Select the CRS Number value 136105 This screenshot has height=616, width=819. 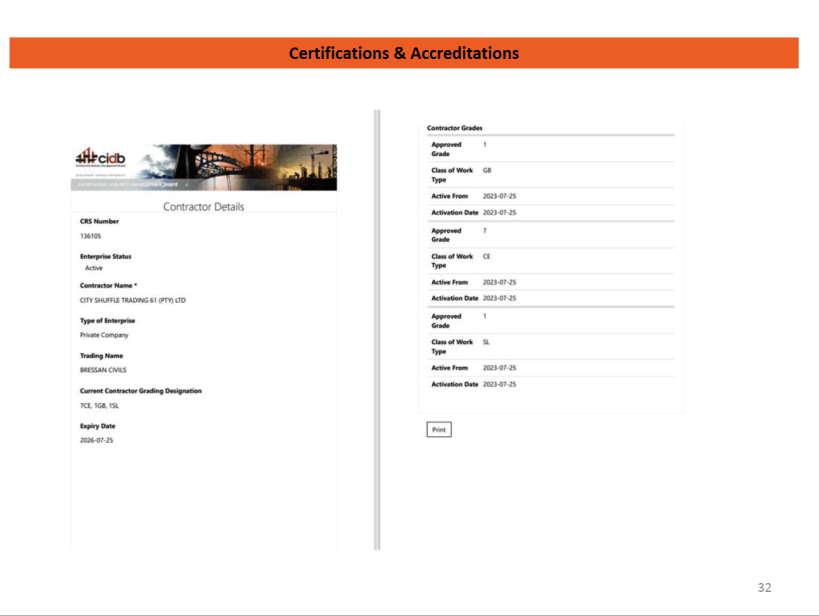(x=91, y=236)
